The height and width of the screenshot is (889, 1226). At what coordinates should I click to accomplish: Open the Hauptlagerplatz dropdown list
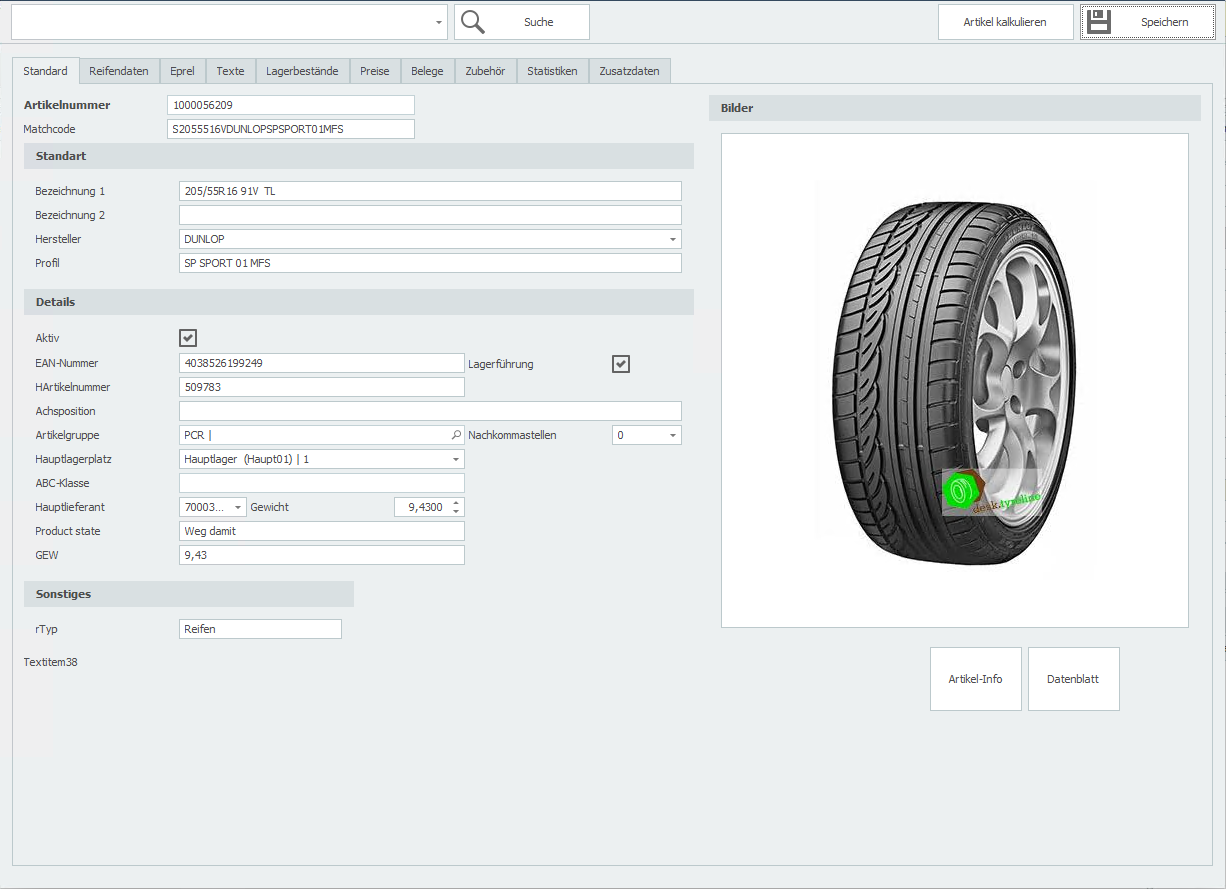coord(456,460)
